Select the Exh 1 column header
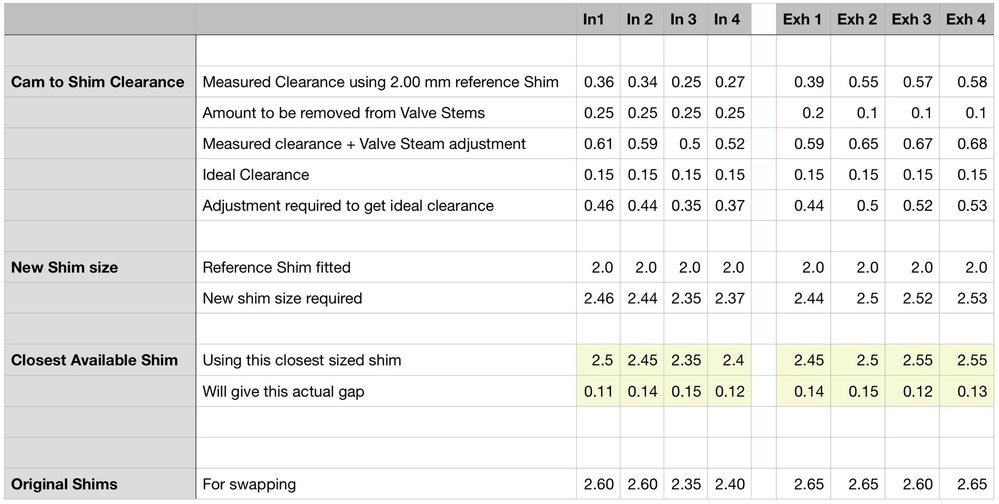Screen dimensions: 999x504 pyautogui.click(x=803, y=19)
